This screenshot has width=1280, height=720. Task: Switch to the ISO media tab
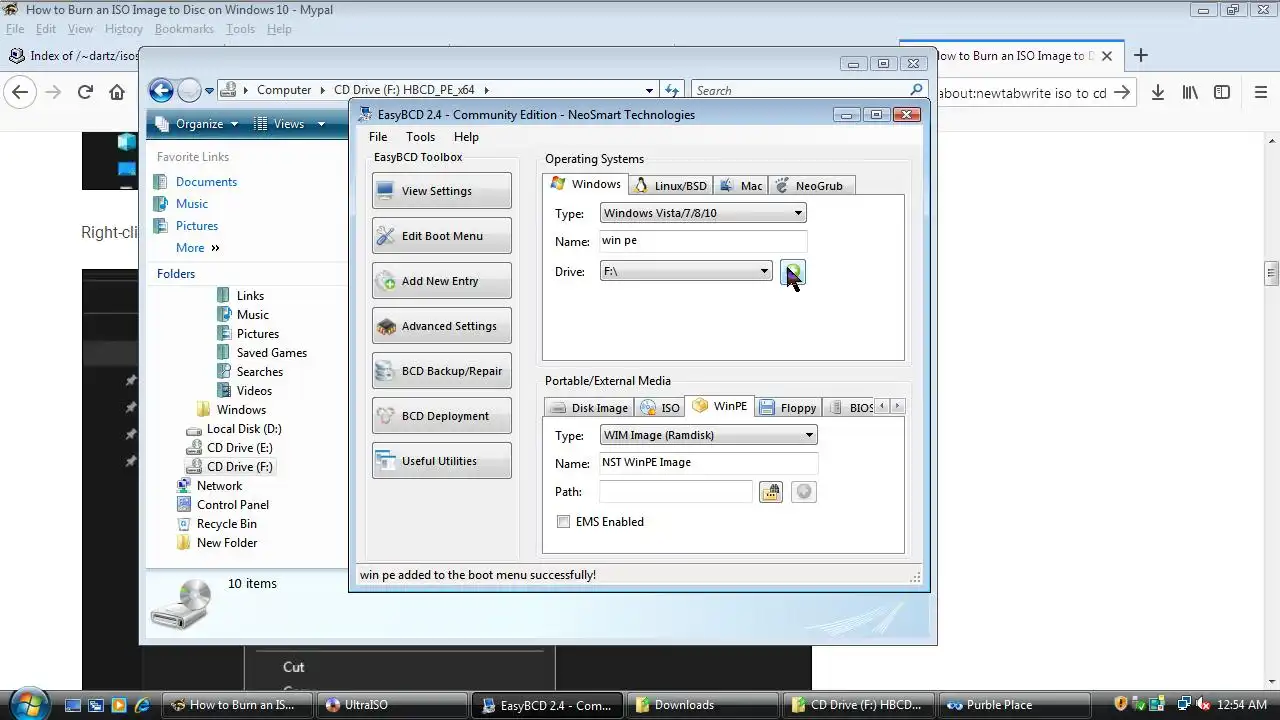tap(661, 408)
